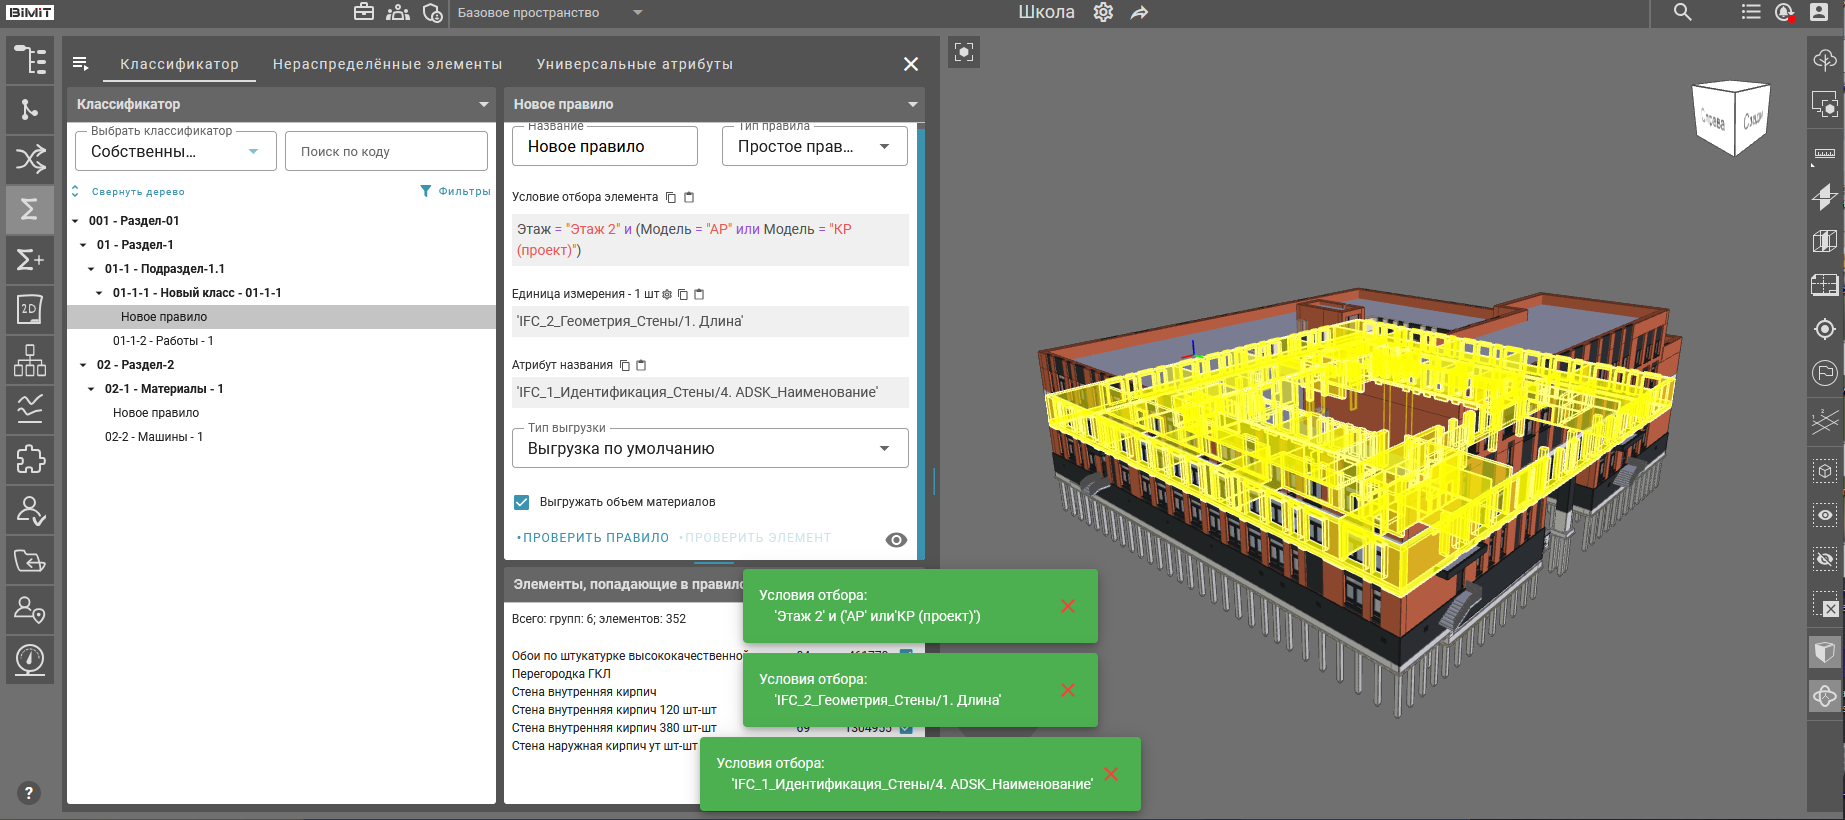Click the puzzle piece plugins icon
1845x820 pixels.
tap(30, 459)
